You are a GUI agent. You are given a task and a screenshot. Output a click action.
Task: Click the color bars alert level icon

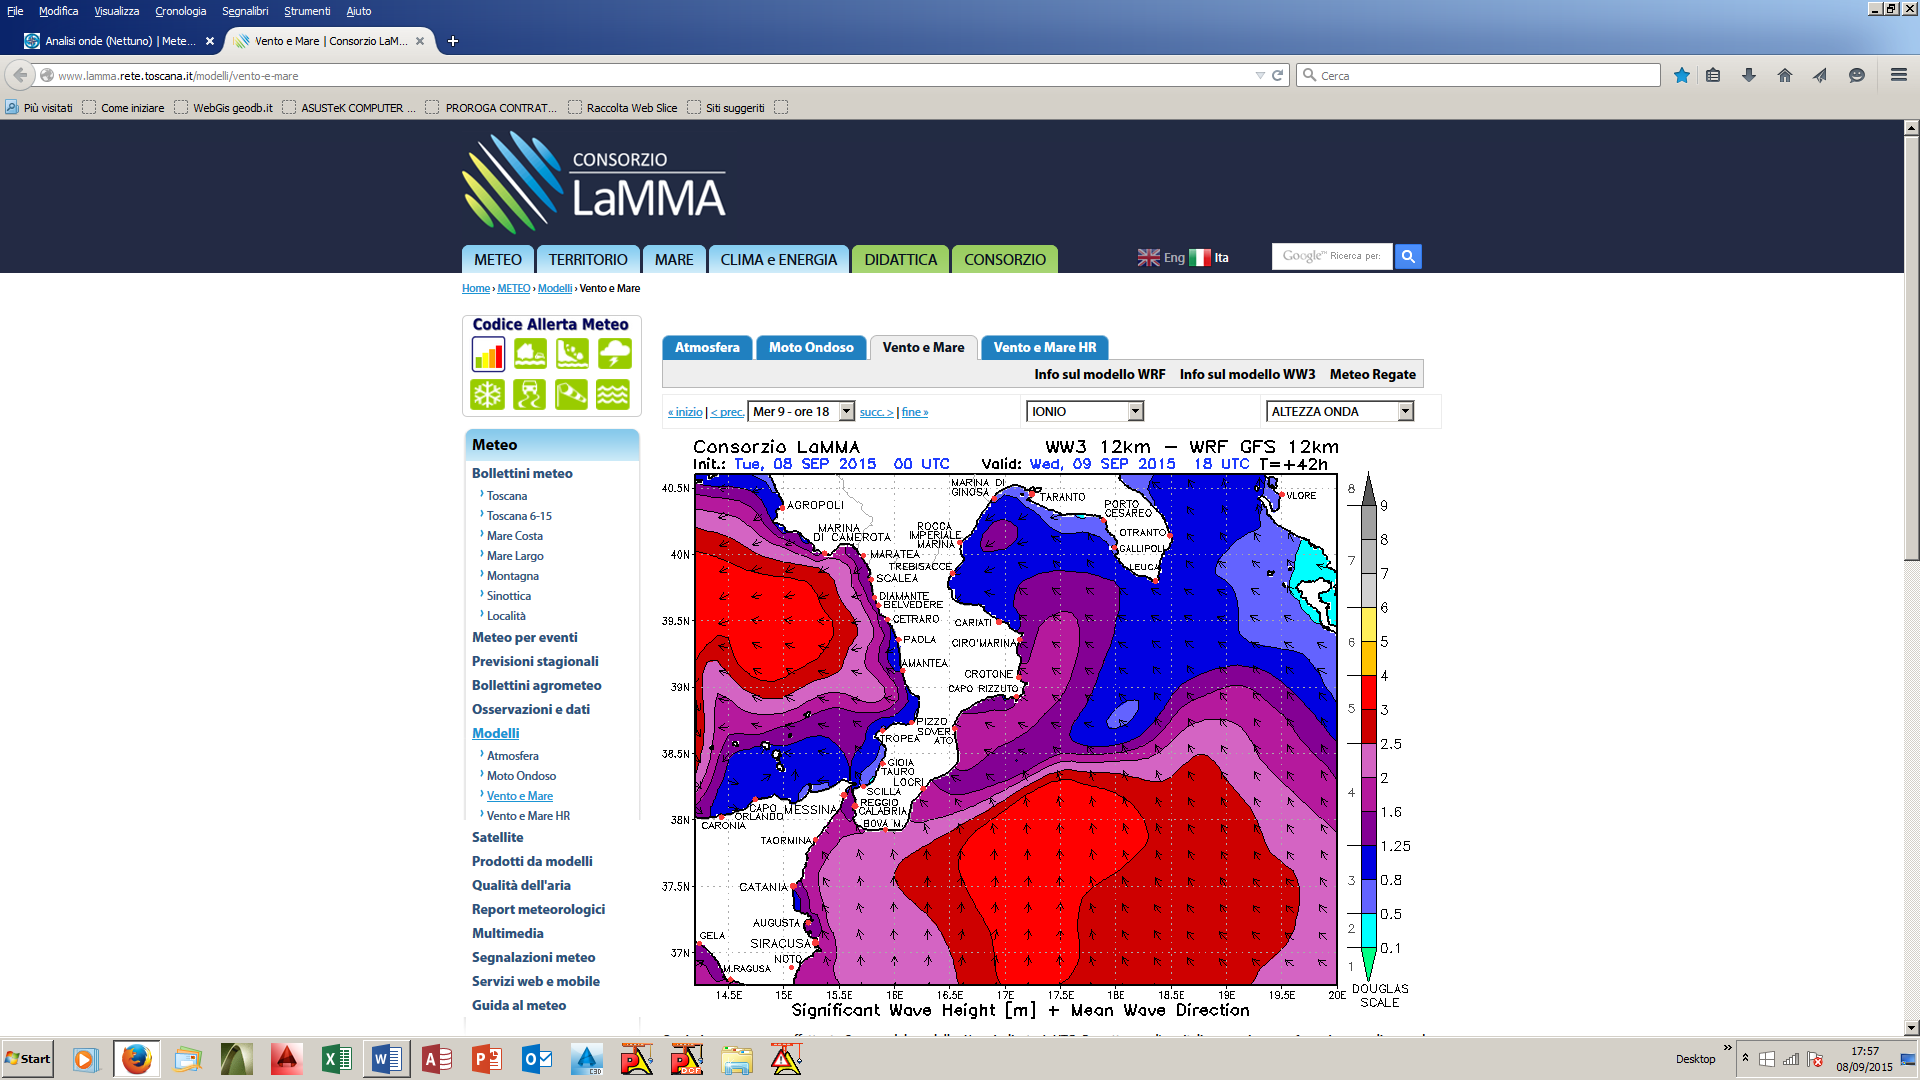(488, 354)
